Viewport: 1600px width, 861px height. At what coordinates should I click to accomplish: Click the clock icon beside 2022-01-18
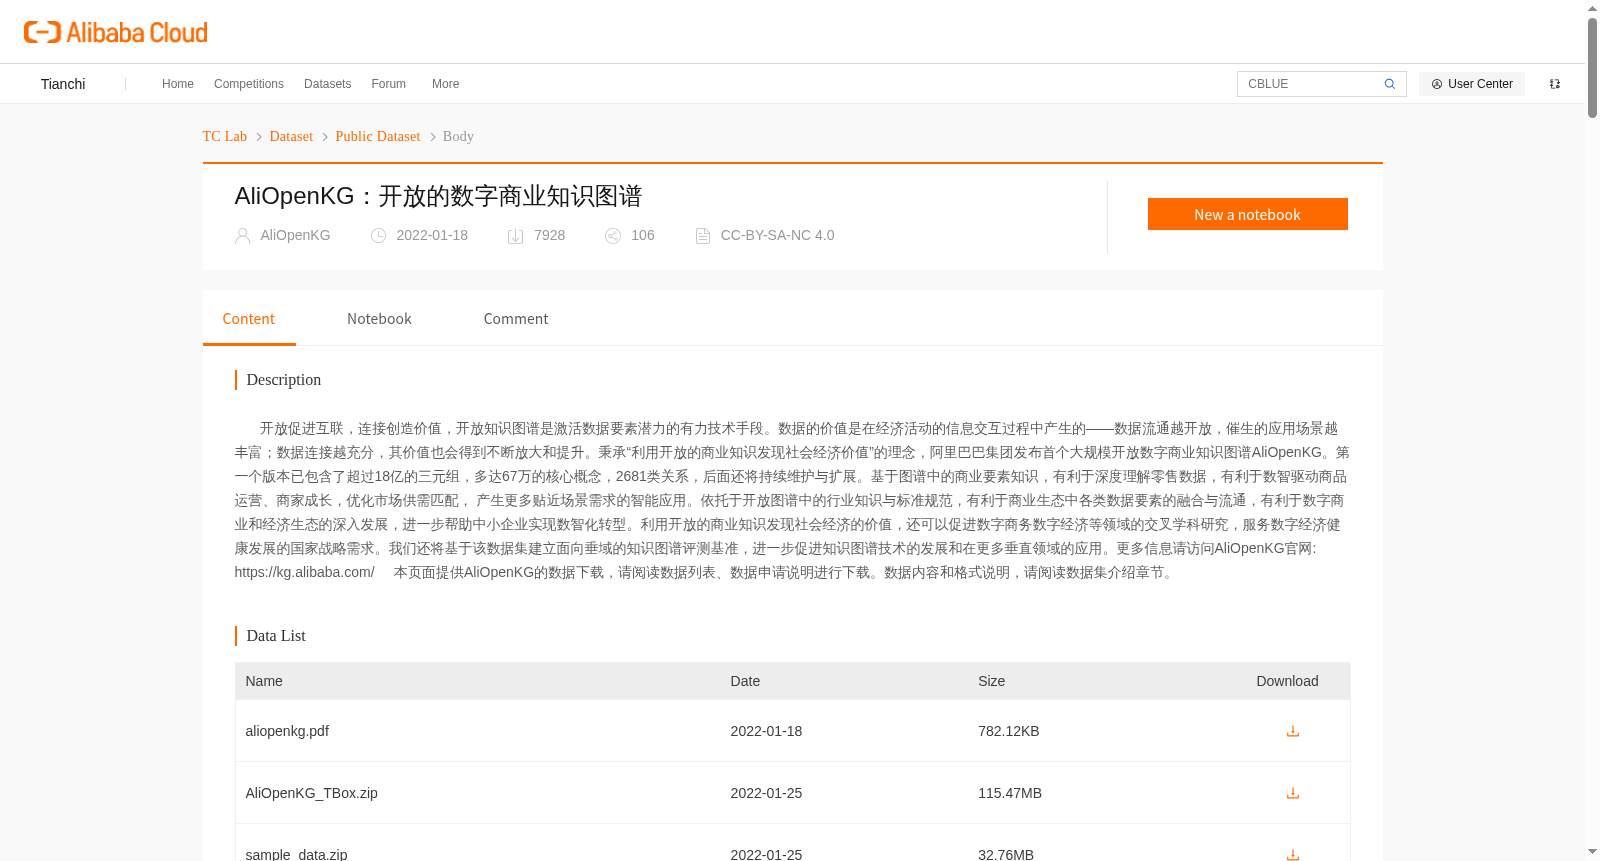click(x=378, y=236)
